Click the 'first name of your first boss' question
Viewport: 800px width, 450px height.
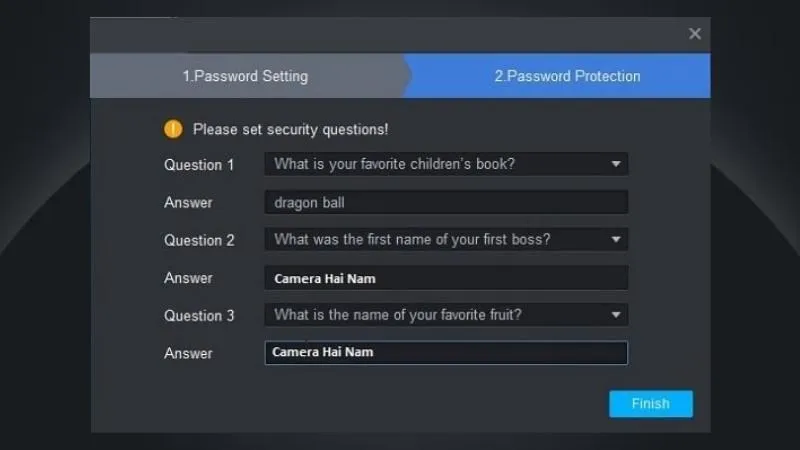pyautogui.click(x=412, y=240)
